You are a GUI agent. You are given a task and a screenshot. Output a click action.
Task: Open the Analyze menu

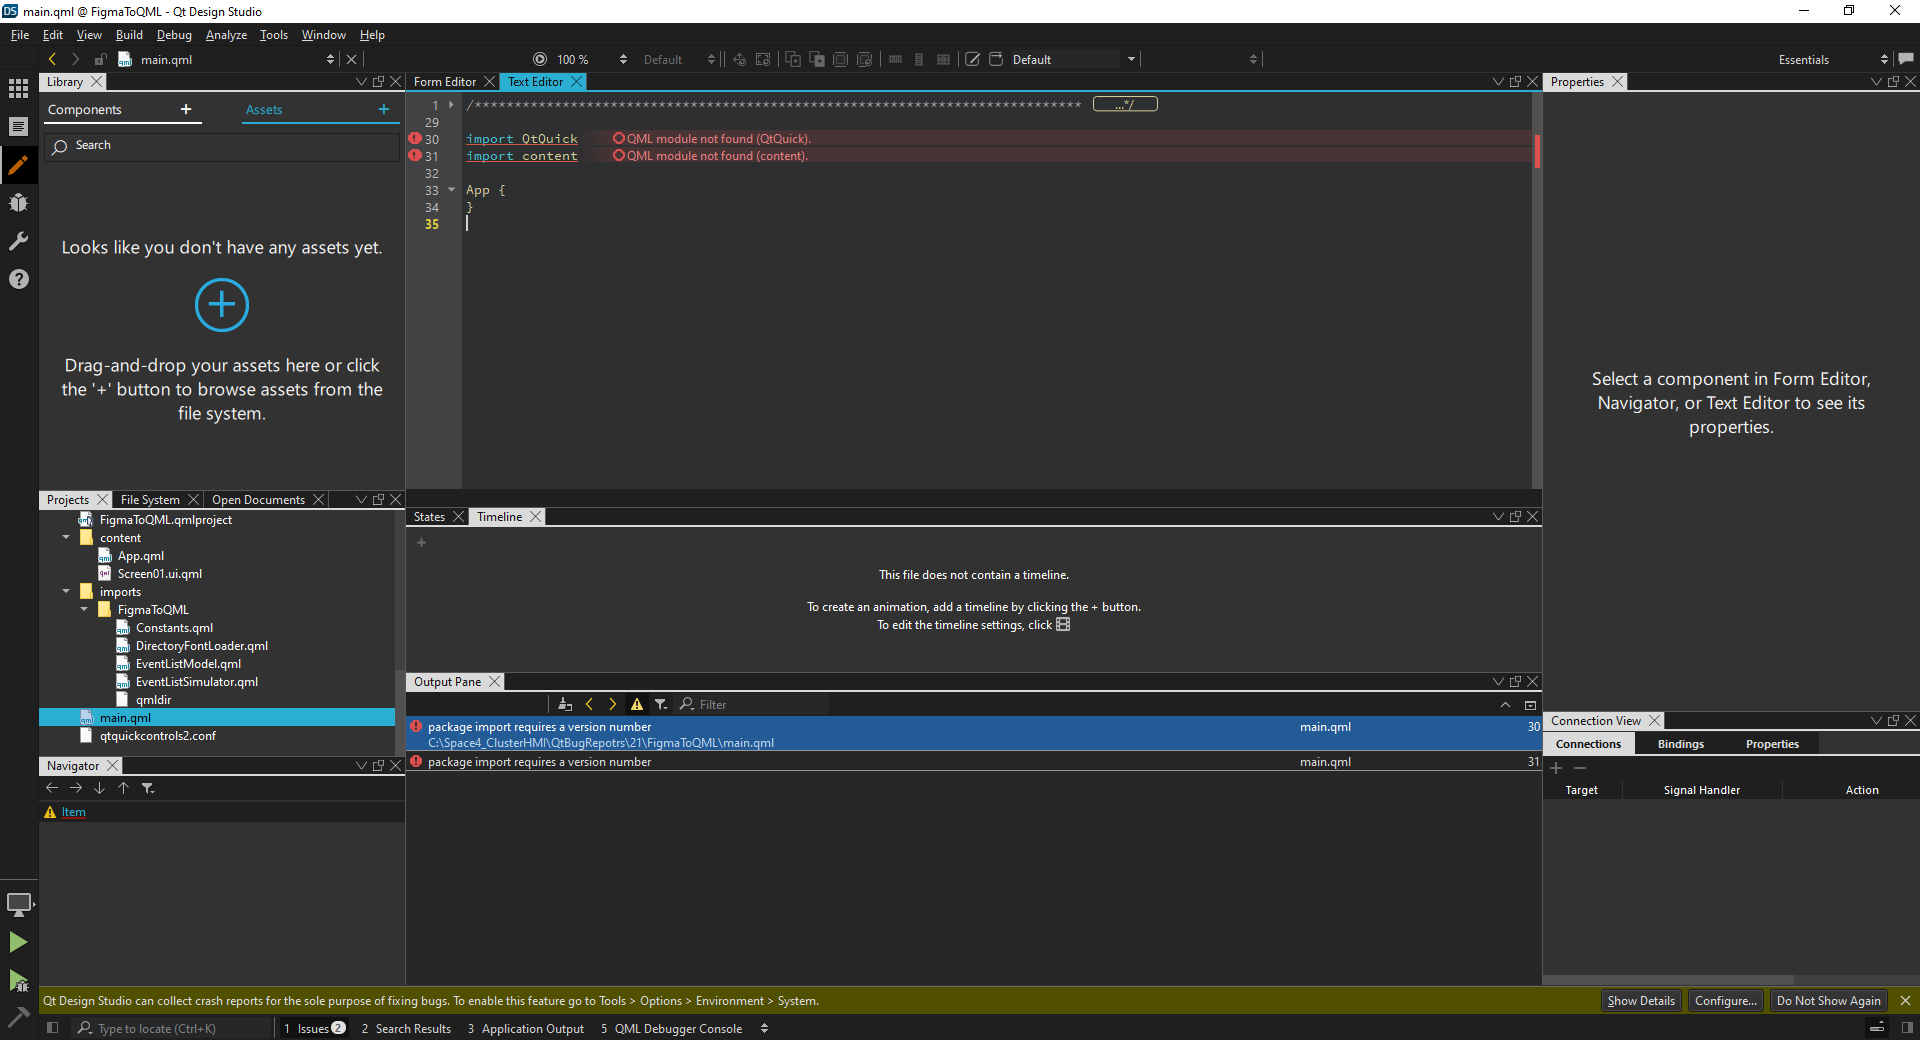(x=226, y=35)
